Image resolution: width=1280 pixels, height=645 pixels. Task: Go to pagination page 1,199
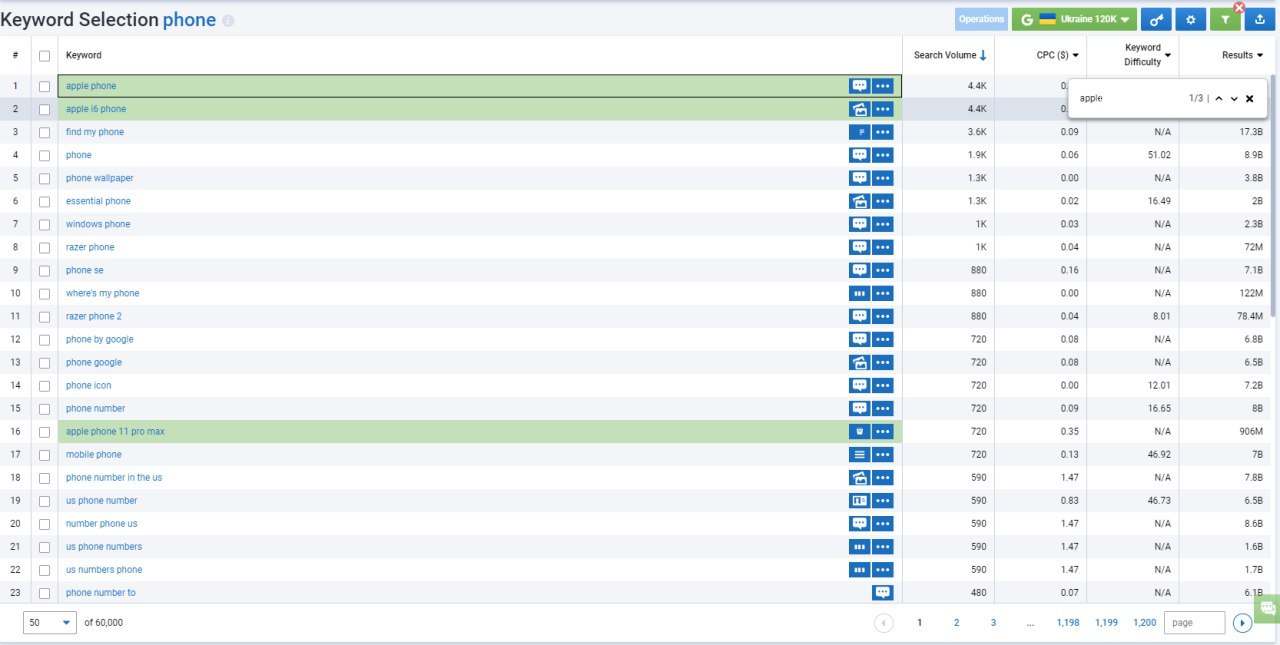click(1106, 622)
